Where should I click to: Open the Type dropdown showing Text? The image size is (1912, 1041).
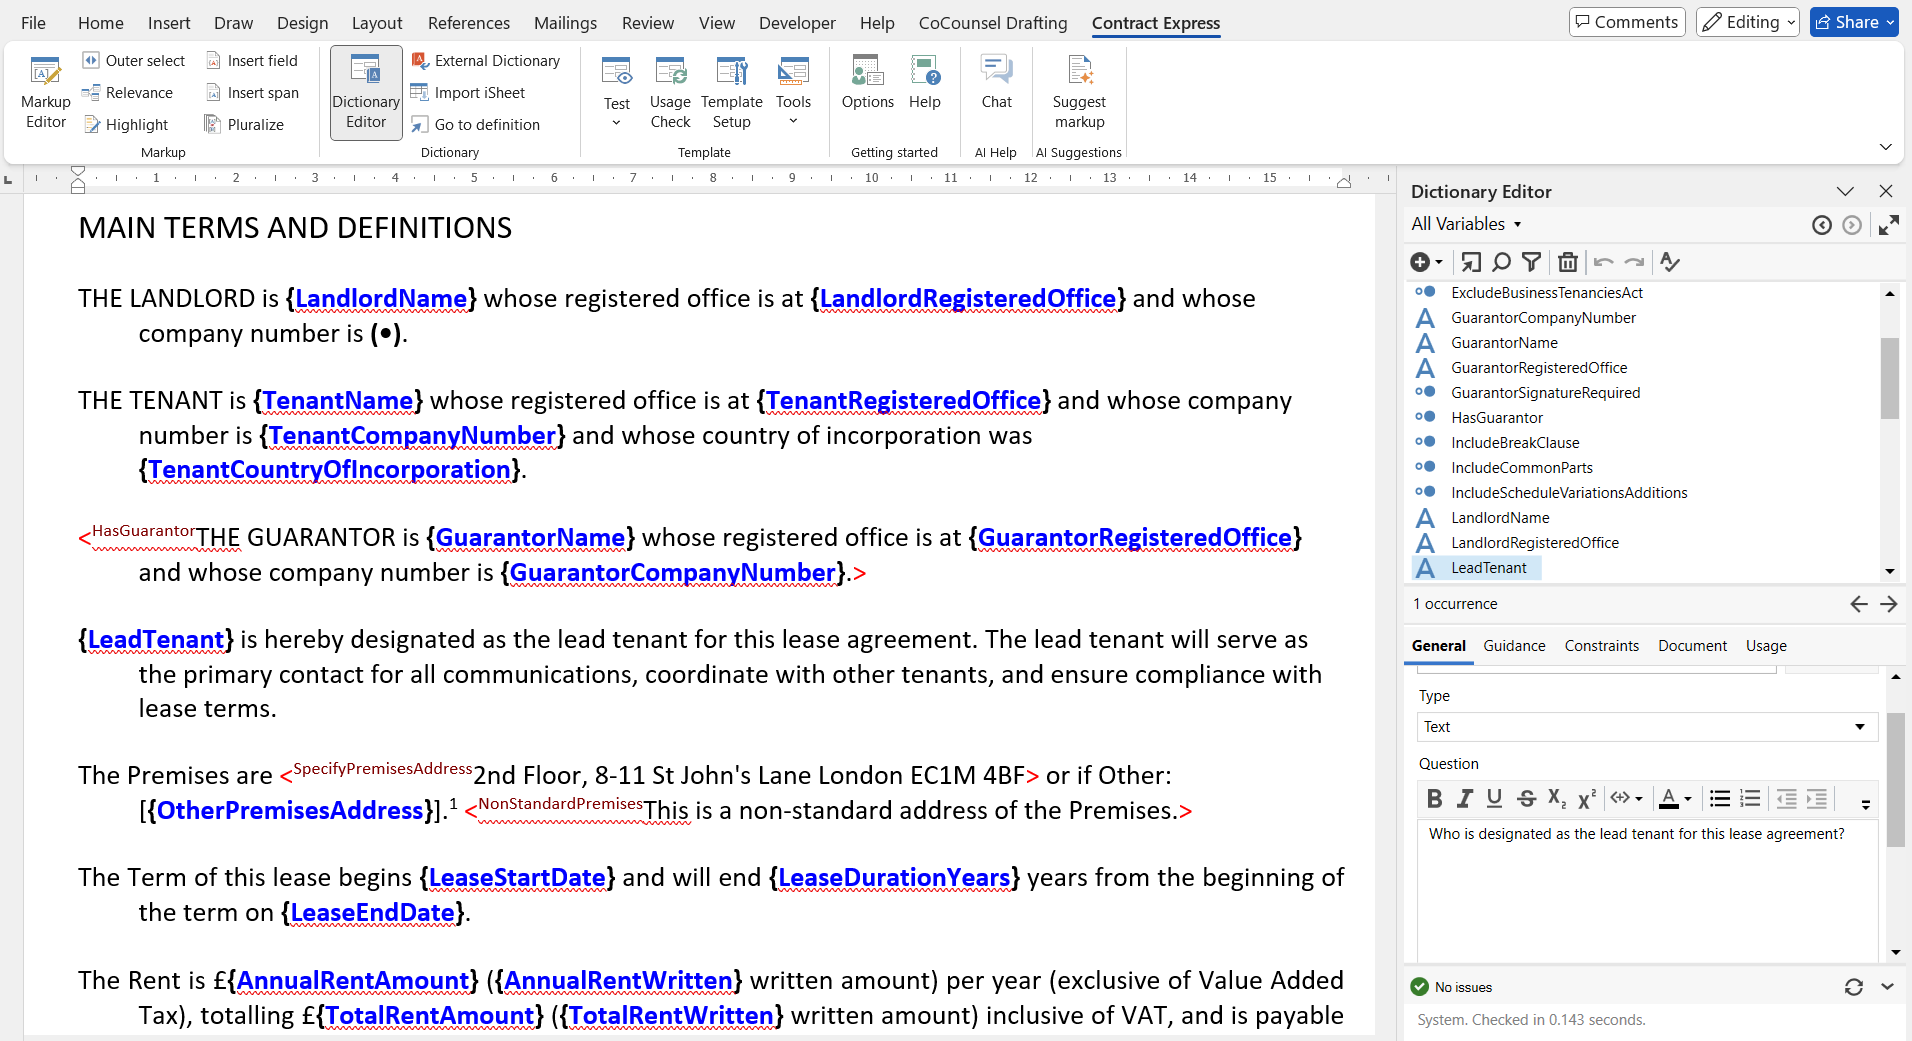pyautogui.click(x=1643, y=726)
